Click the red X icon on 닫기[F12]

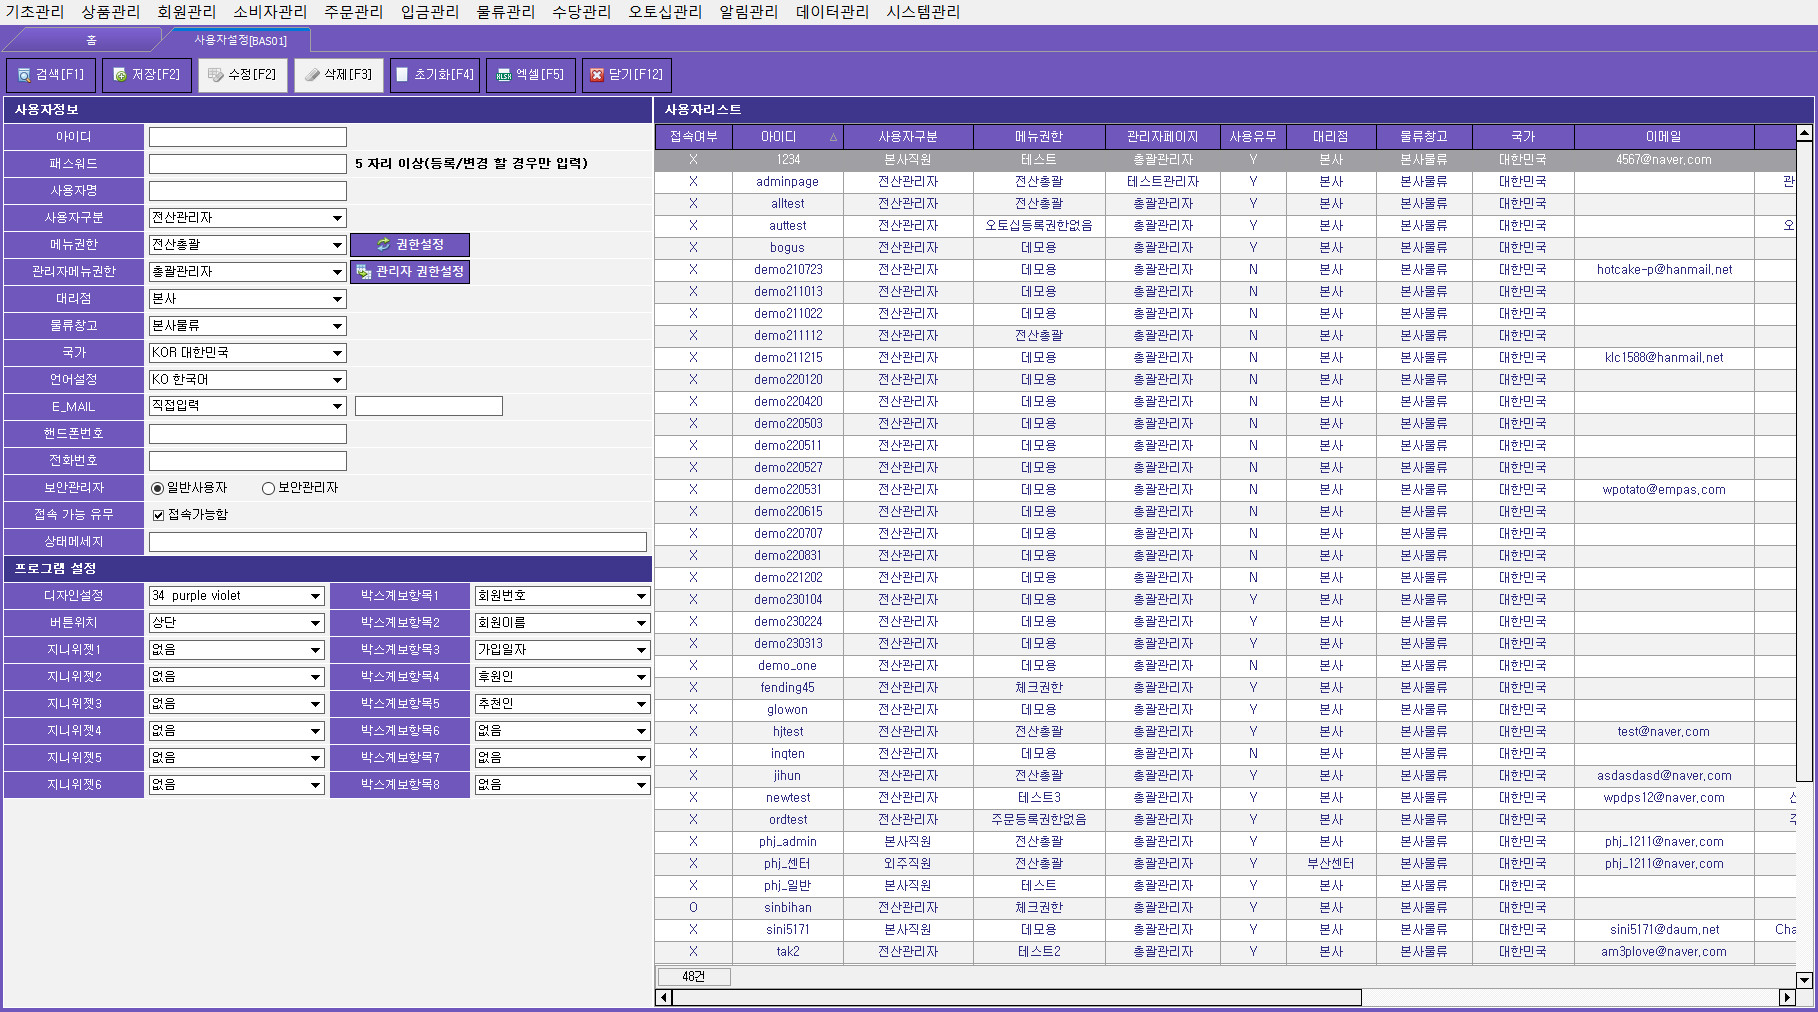click(597, 75)
